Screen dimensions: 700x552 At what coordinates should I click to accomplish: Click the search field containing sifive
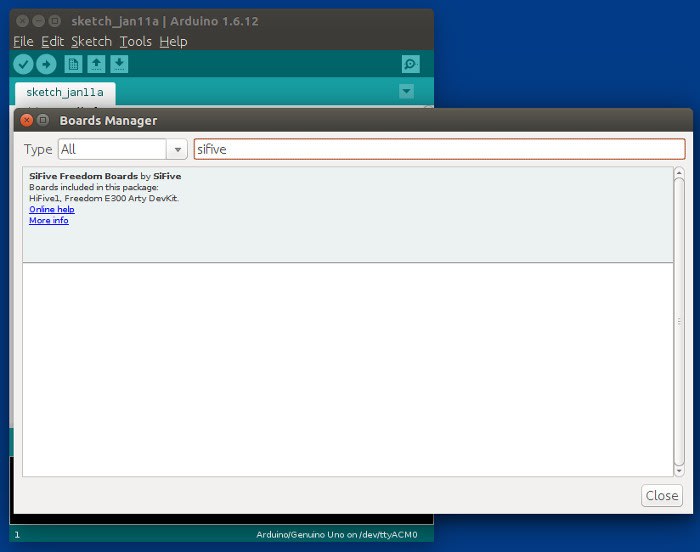click(x=439, y=149)
